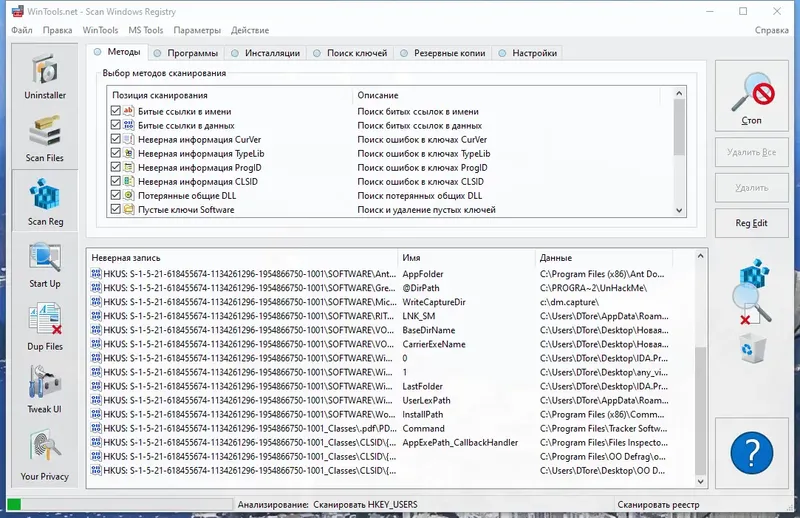Sort by 'Неверная запись' column header

pyautogui.click(x=242, y=258)
